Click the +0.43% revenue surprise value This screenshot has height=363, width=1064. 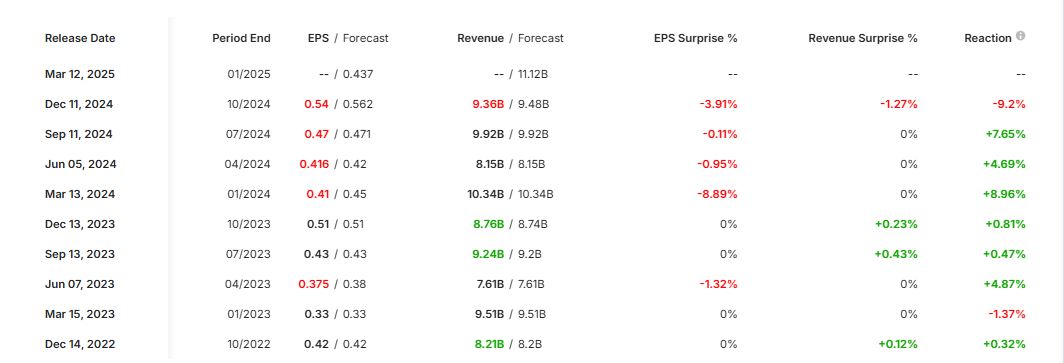(896, 254)
